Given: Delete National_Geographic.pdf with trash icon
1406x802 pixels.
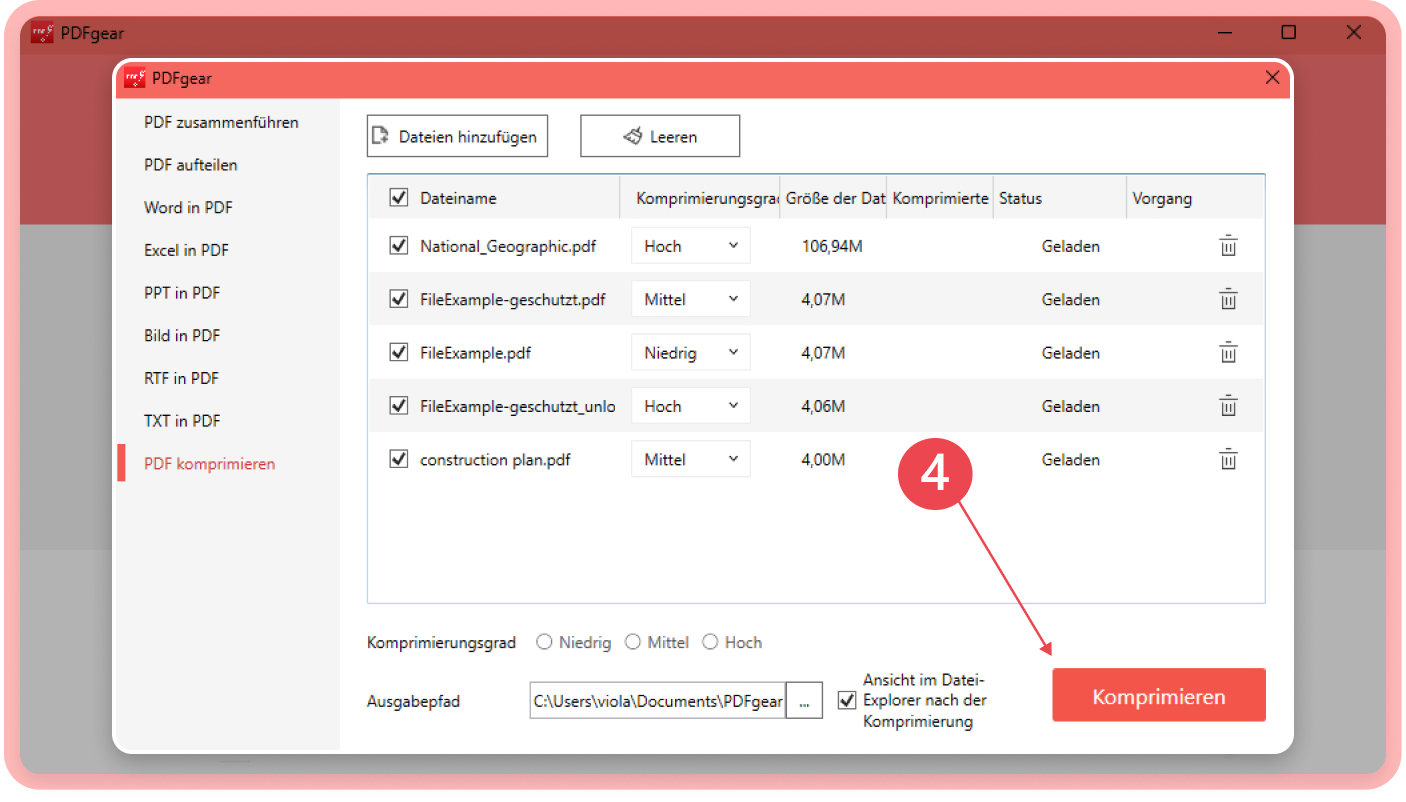Looking at the screenshot, I should [x=1228, y=246].
